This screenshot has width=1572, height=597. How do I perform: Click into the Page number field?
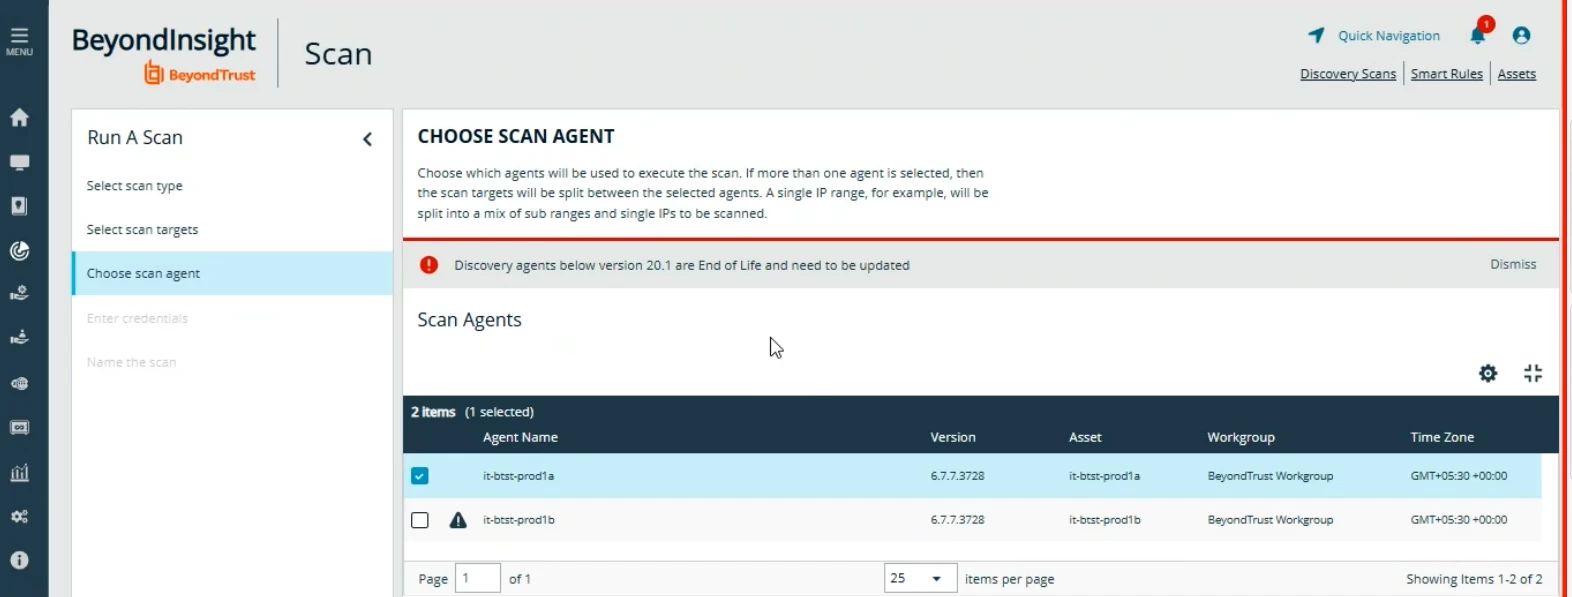(x=477, y=578)
